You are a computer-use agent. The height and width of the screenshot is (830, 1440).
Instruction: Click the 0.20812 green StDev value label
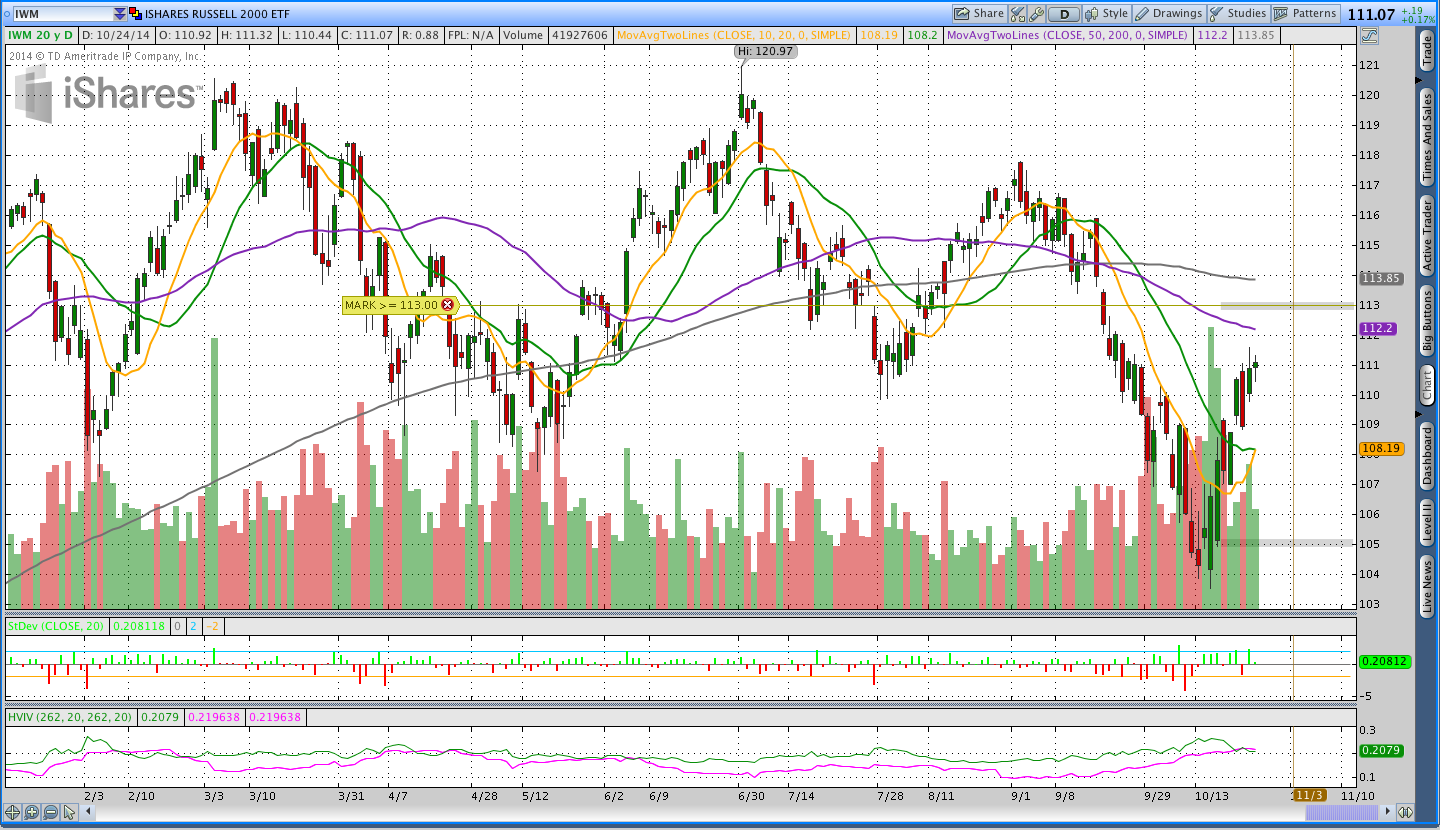(x=1384, y=662)
